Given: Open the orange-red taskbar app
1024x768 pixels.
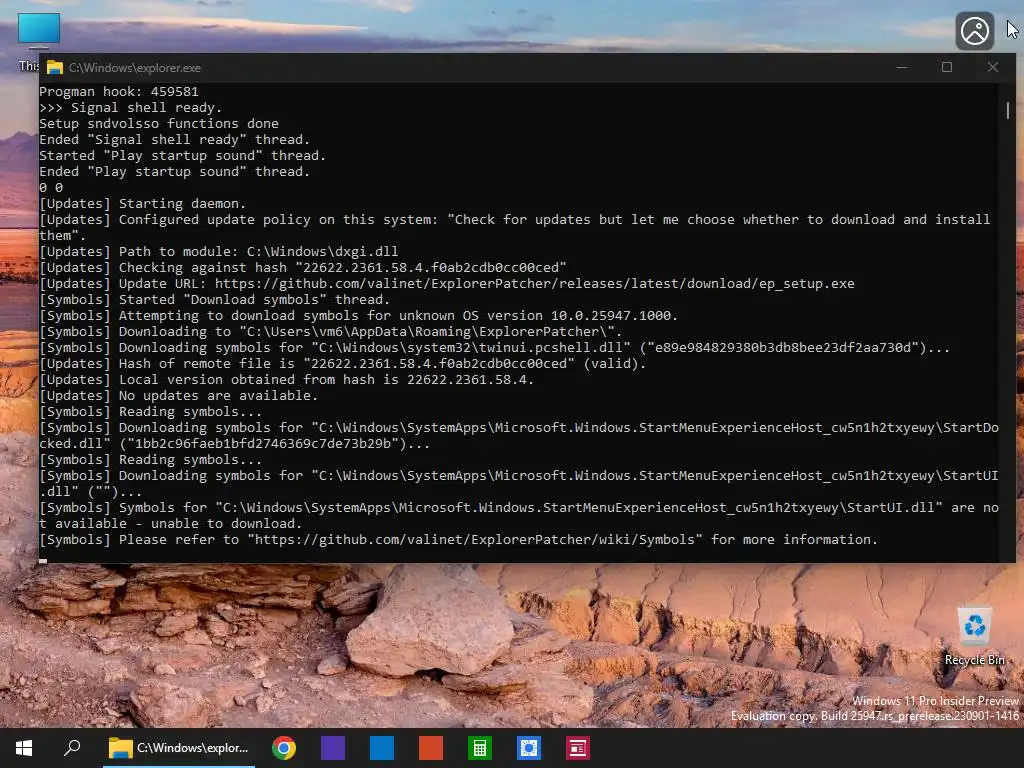Looking at the screenshot, I should click(x=431, y=748).
